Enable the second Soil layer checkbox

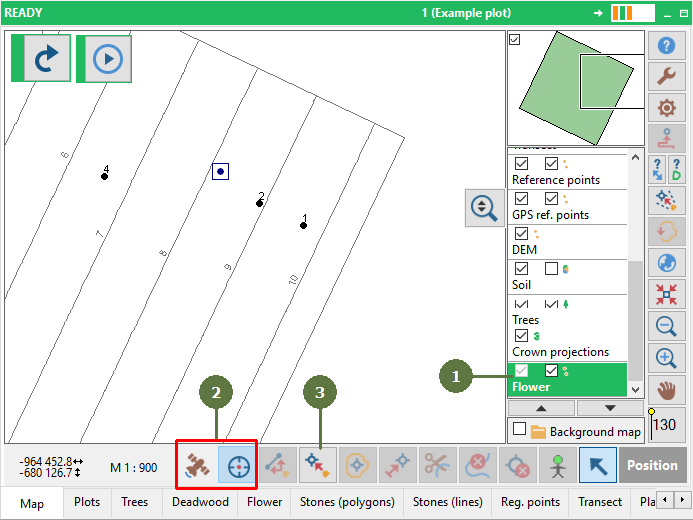coord(551,268)
